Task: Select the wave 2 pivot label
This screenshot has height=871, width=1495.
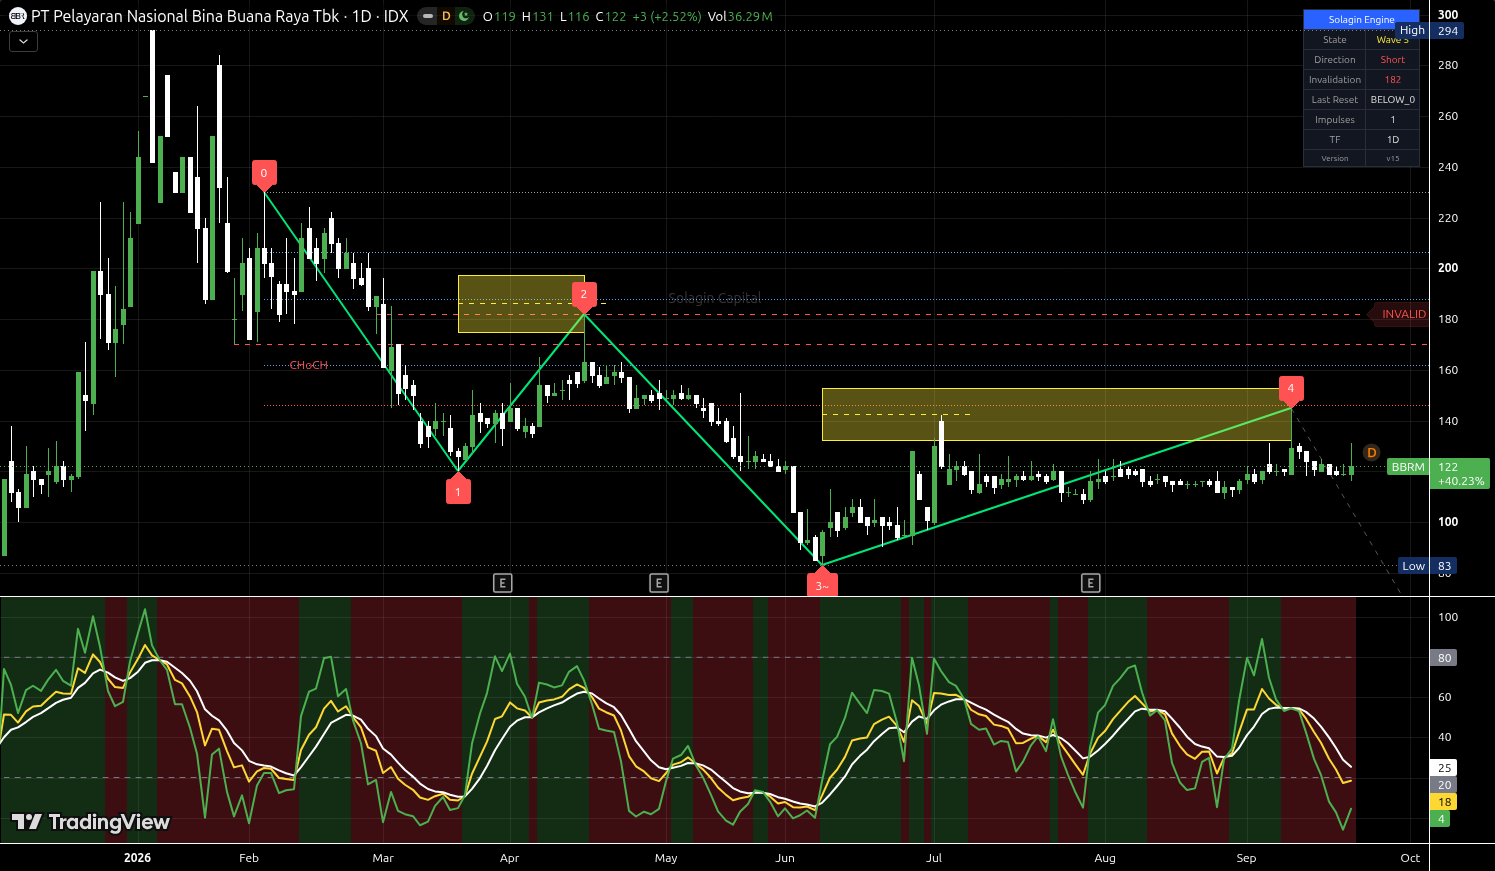Action: (584, 296)
